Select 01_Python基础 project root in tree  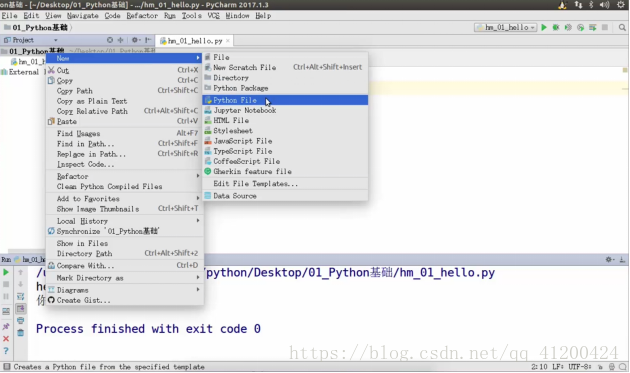point(36,51)
